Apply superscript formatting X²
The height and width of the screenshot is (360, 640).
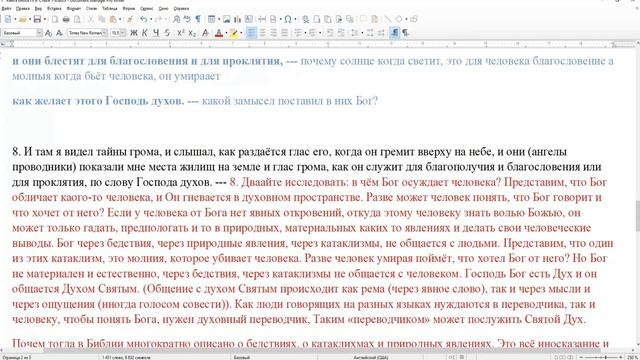click(180, 33)
